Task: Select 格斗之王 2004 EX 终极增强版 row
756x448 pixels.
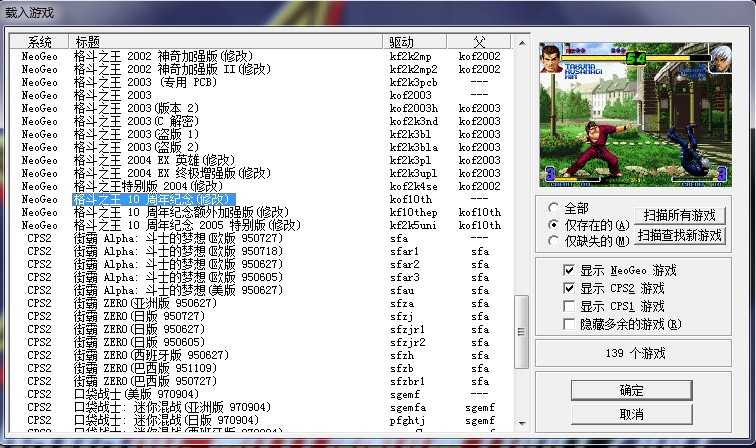Action: click(x=260, y=174)
